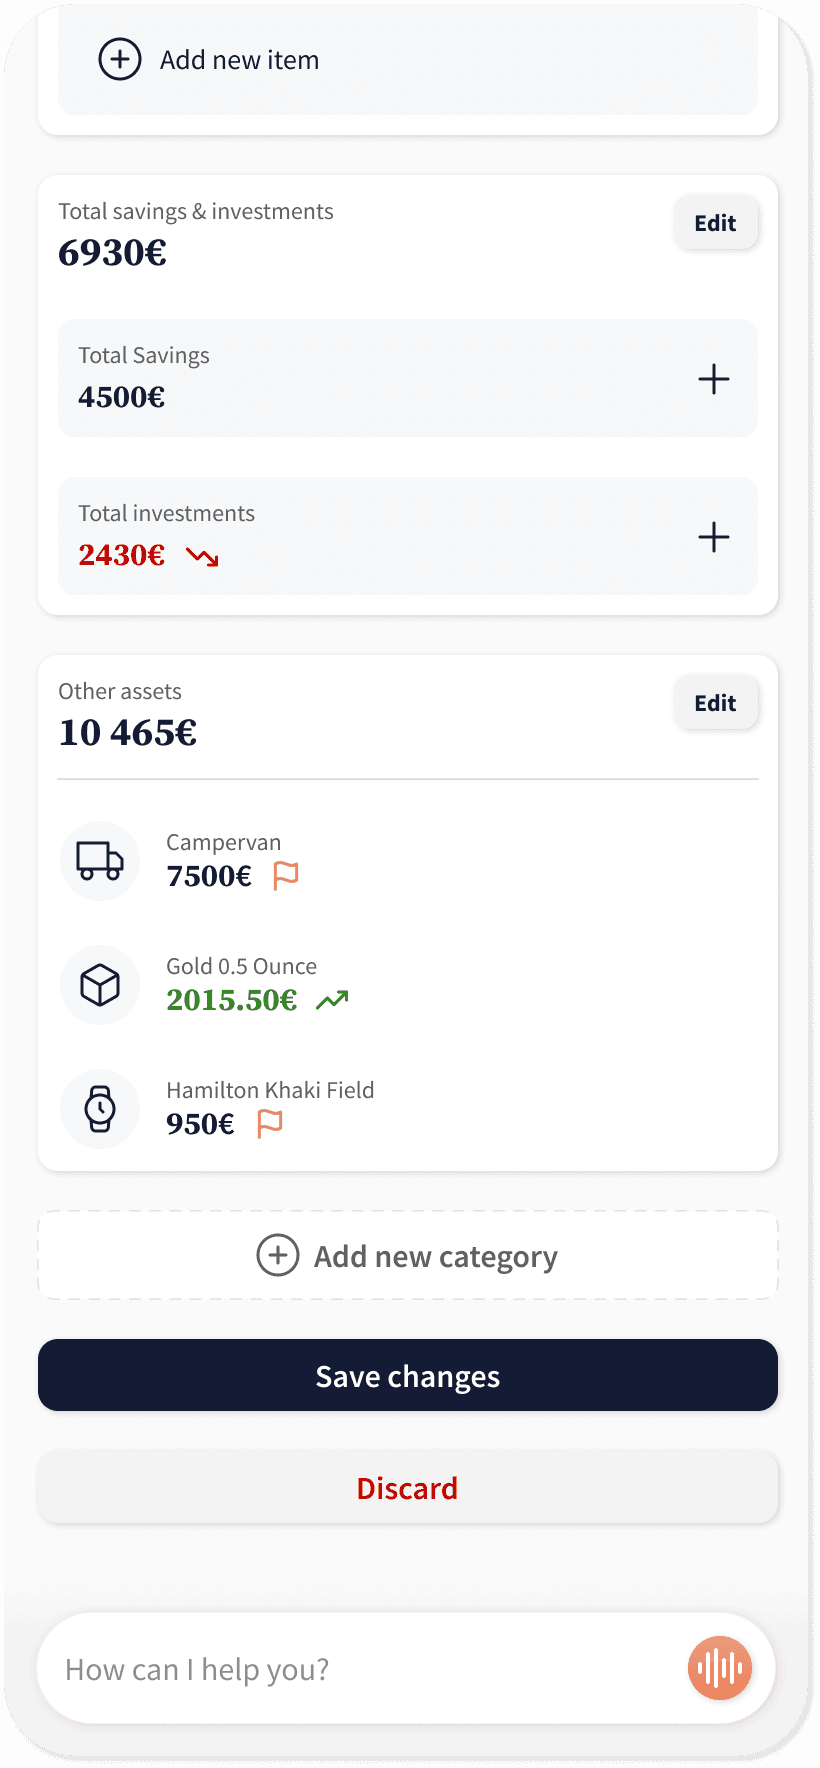Click the Gold 0.5 Ounce box icon
The height and width of the screenshot is (1768, 820).
click(x=100, y=985)
